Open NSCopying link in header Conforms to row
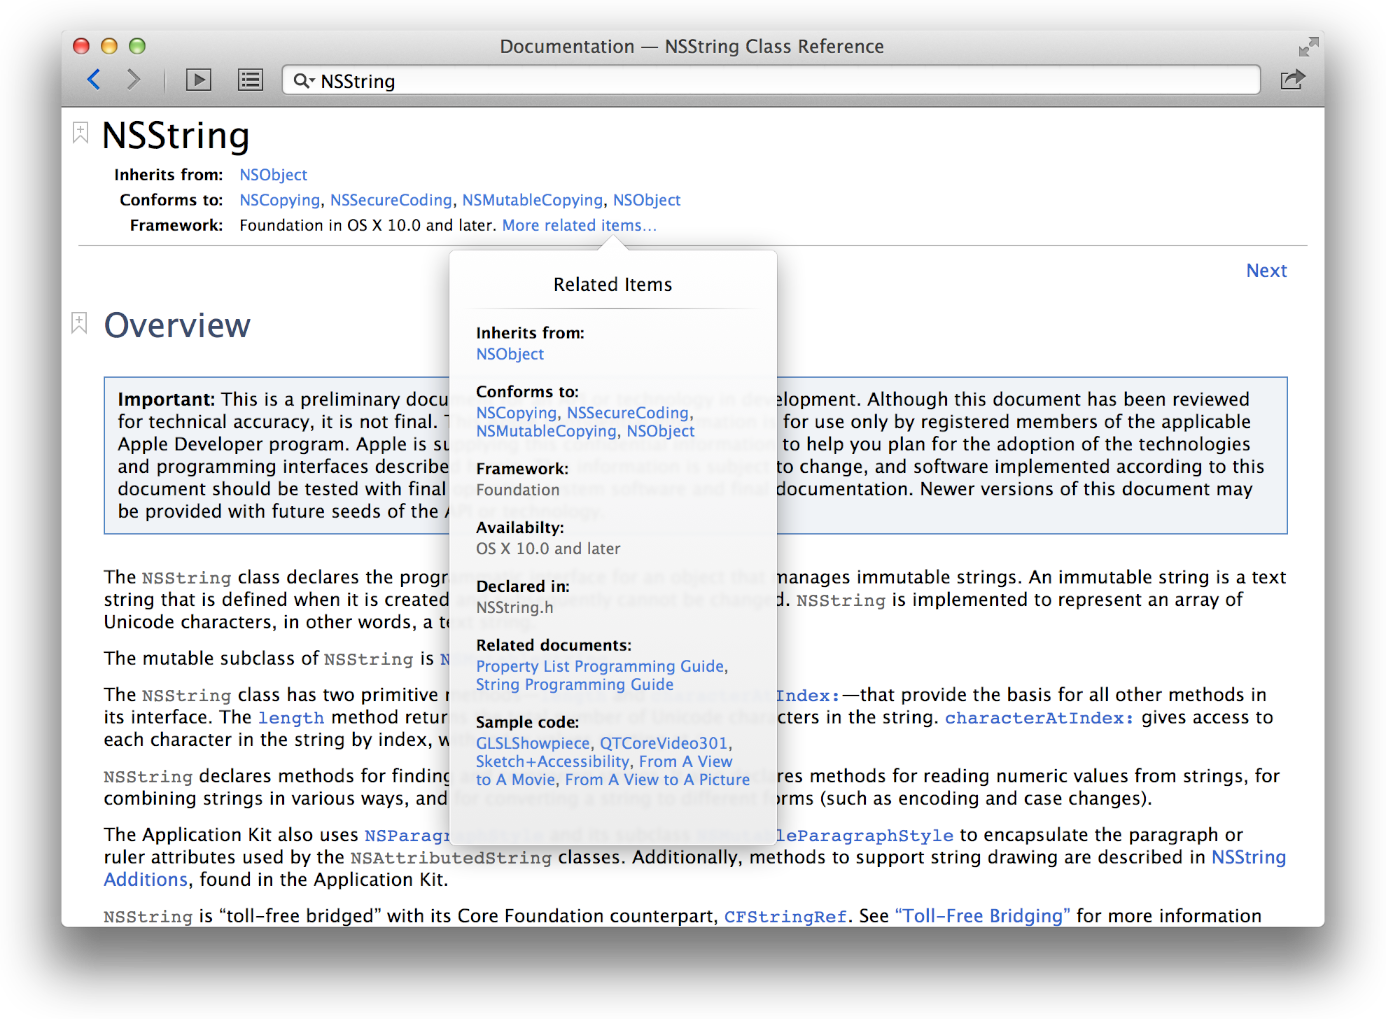This screenshot has height=1019, width=1386. point(280,200)
